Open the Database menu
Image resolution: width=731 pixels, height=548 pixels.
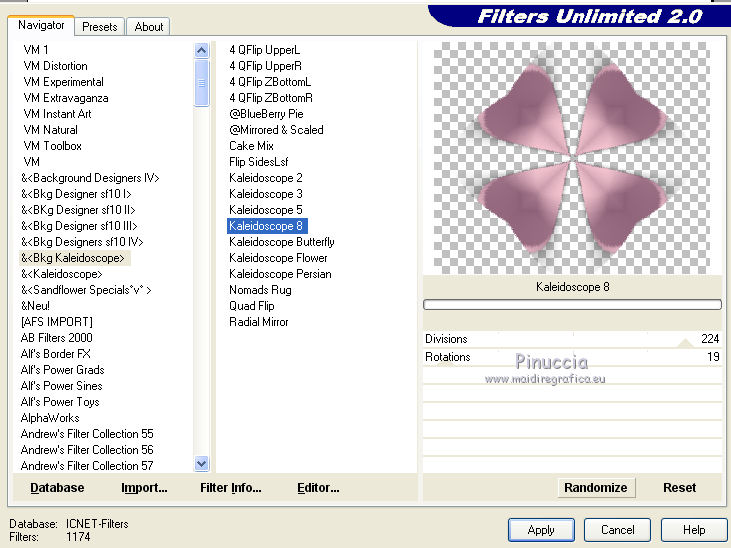point(57,487)
